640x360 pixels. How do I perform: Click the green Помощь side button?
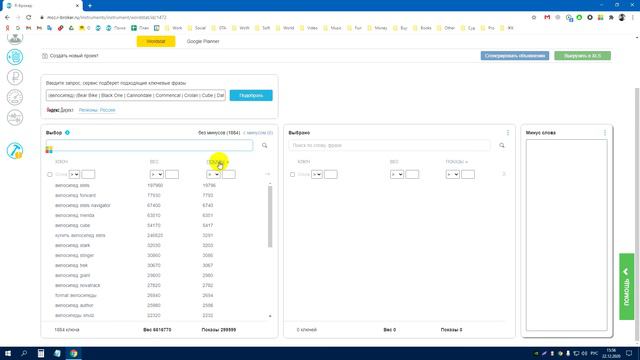tap(627, 287)
